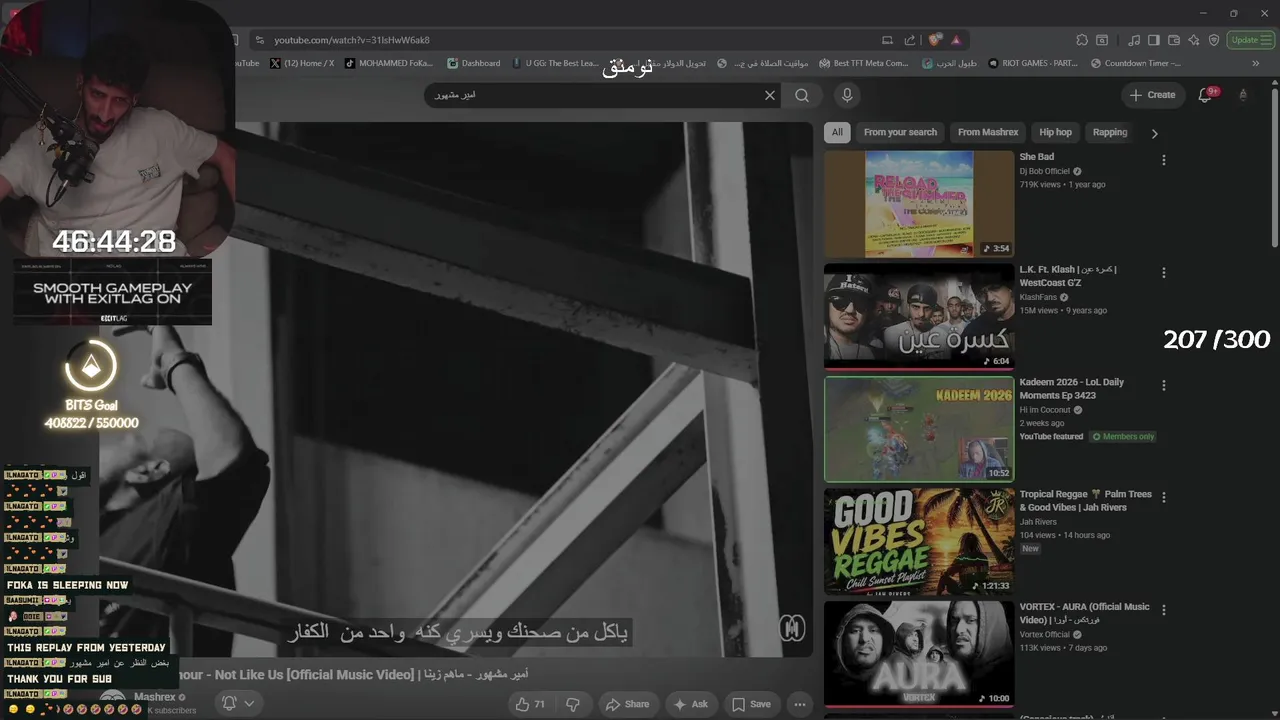Click the Brave Rewards triangle icon

[956, 40]
